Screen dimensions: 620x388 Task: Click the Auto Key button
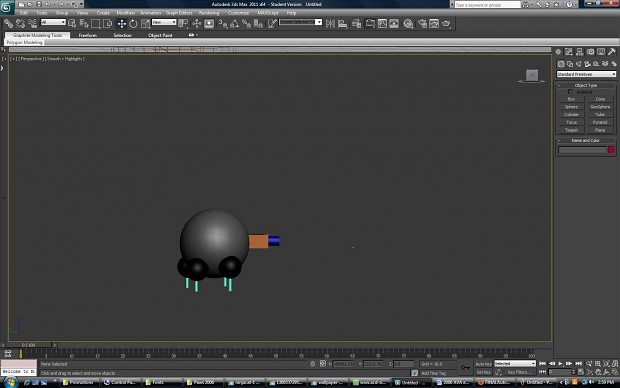483,364
